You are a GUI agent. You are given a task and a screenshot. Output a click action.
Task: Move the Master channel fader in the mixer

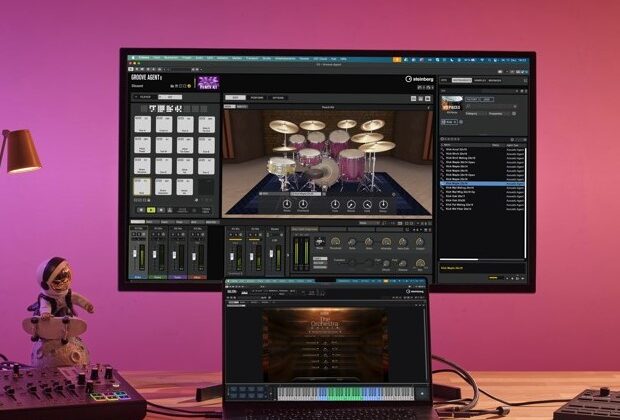271,253
